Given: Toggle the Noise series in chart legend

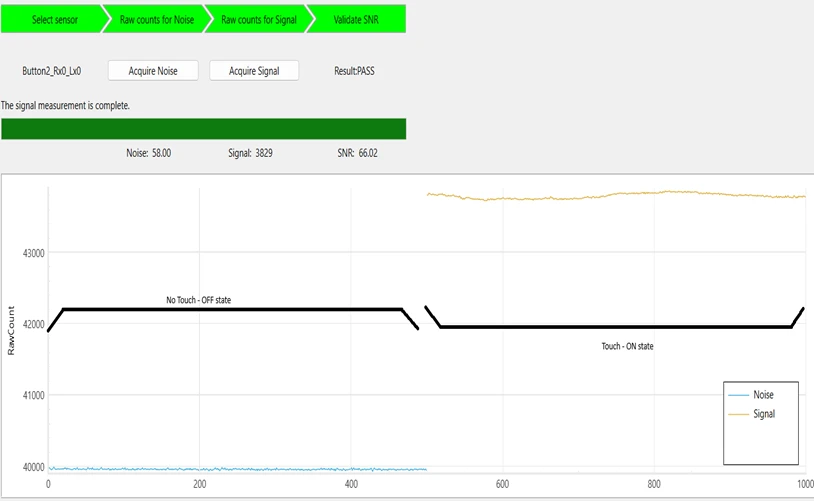Looking at the screenshot, I should (x=762, y=395).
